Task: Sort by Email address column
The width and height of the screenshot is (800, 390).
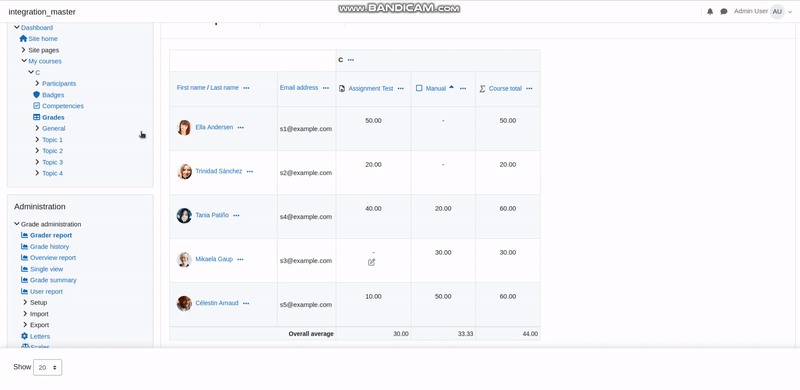Action: point(299,88)
